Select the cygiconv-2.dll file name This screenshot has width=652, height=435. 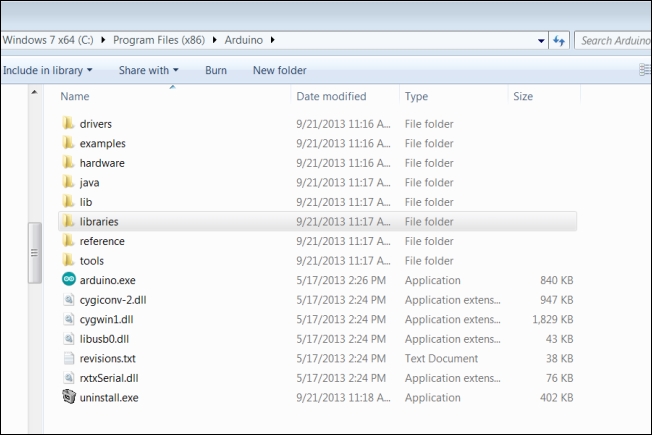coord(113,300)
